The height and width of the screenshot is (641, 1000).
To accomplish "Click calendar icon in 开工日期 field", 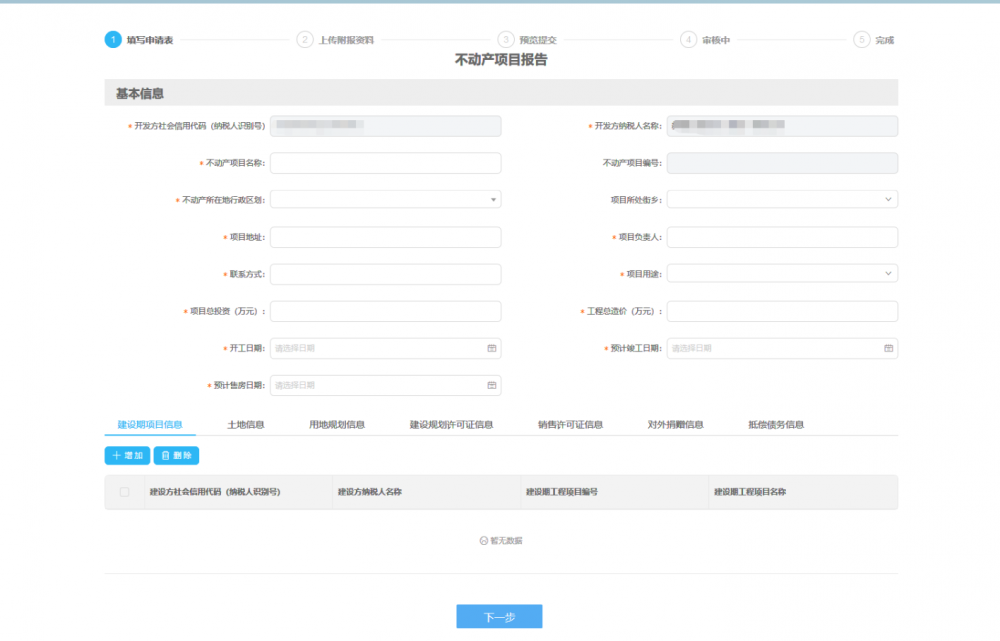I will pyautogui.click(x=491, y=348).
